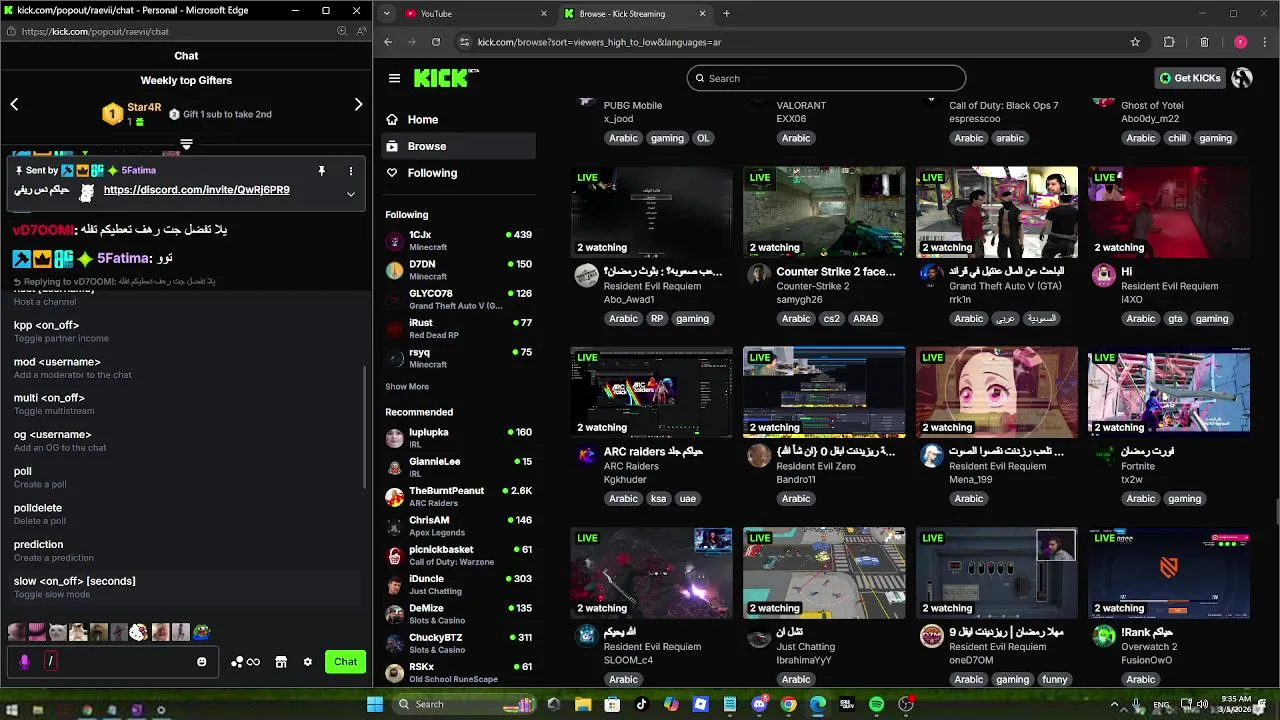Go to Home in the Kick sidebar
The image size is (1280, 720).
point(458,119)
